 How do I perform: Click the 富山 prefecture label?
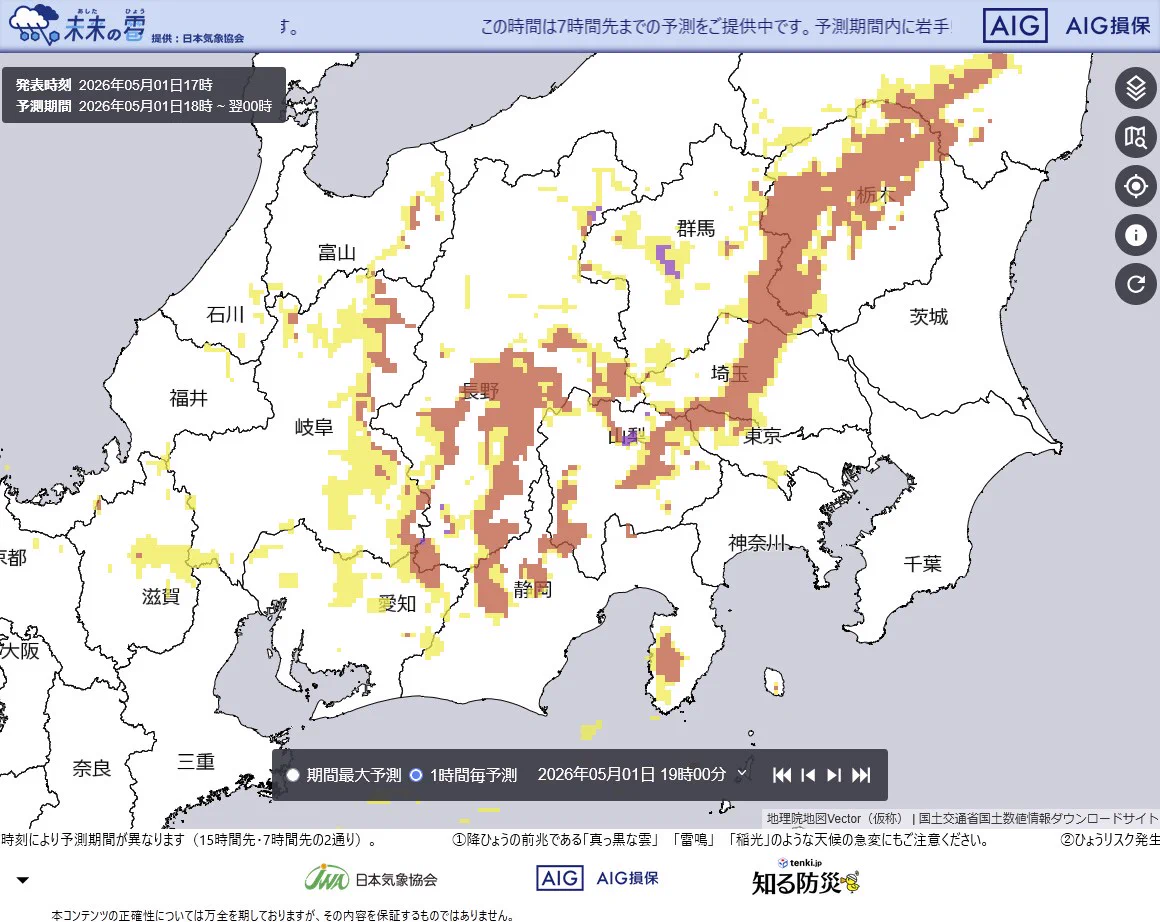pos(337,253)
